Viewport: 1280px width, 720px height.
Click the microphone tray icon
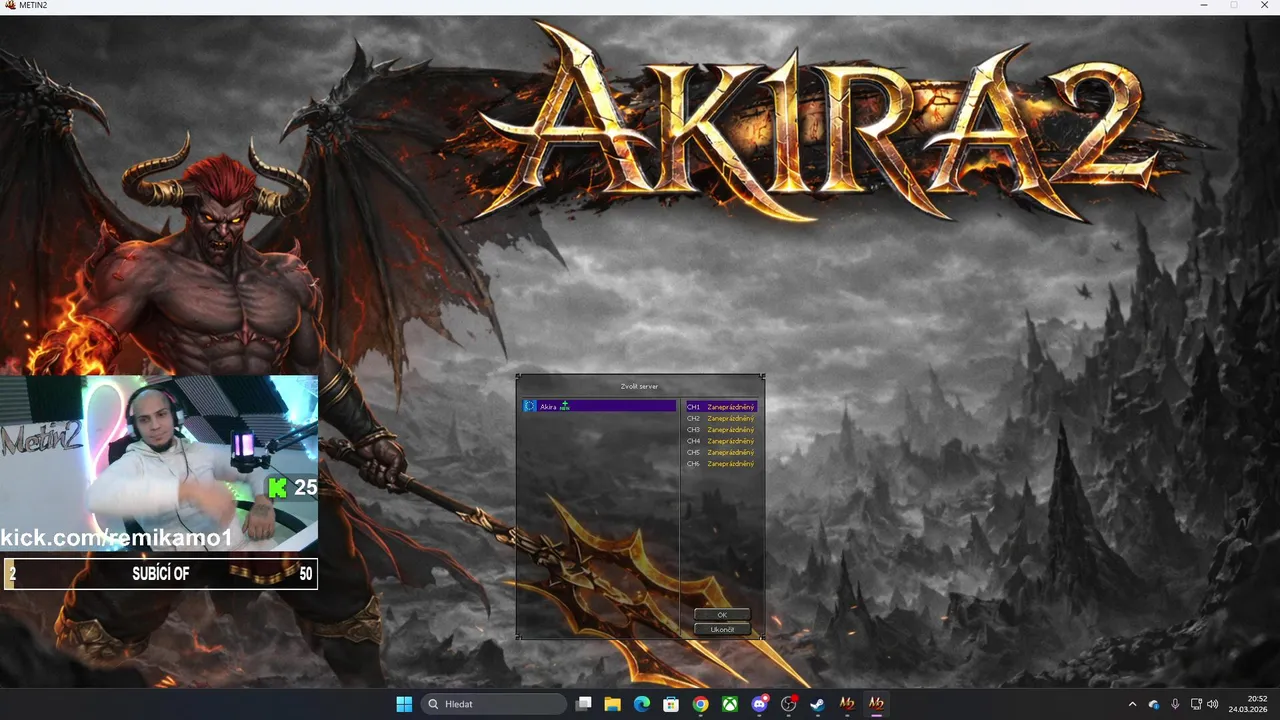coord(1175,704)
